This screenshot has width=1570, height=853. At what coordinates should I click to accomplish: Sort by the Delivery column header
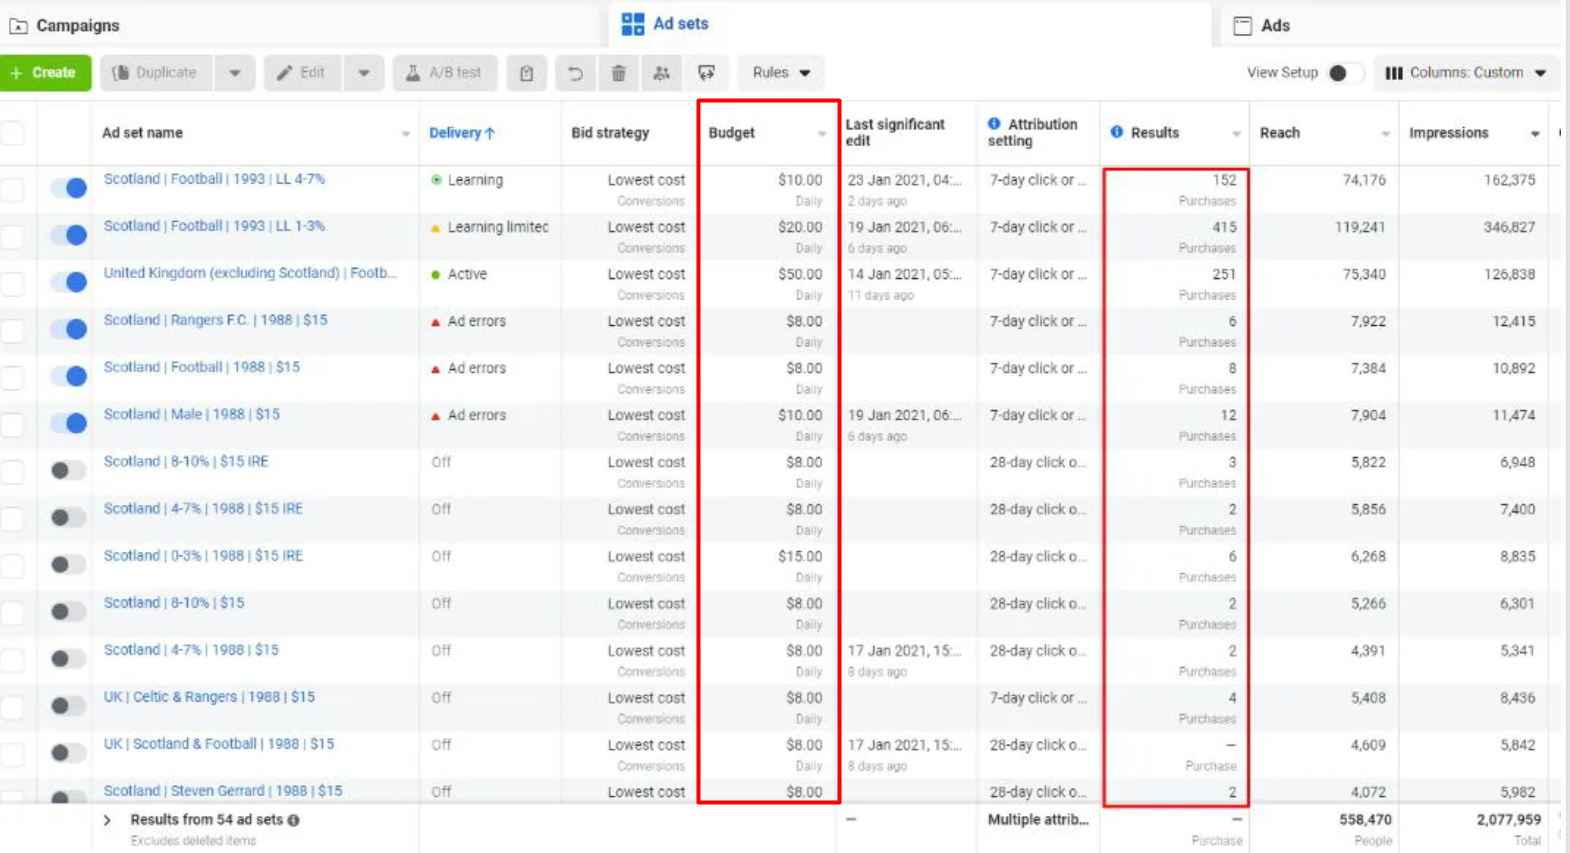[x=461, y=133]
